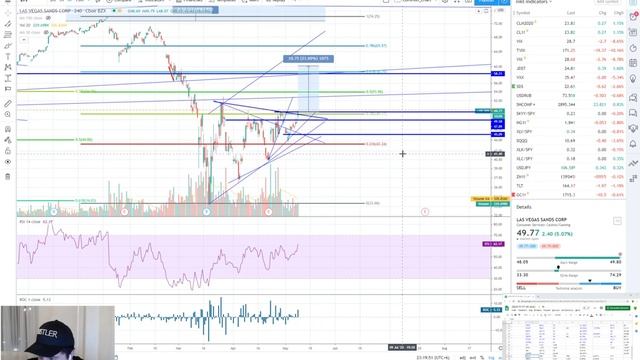Click the green Share button in Google Sheets
This screenshot has width=640, height=360.
click(617, 308)
